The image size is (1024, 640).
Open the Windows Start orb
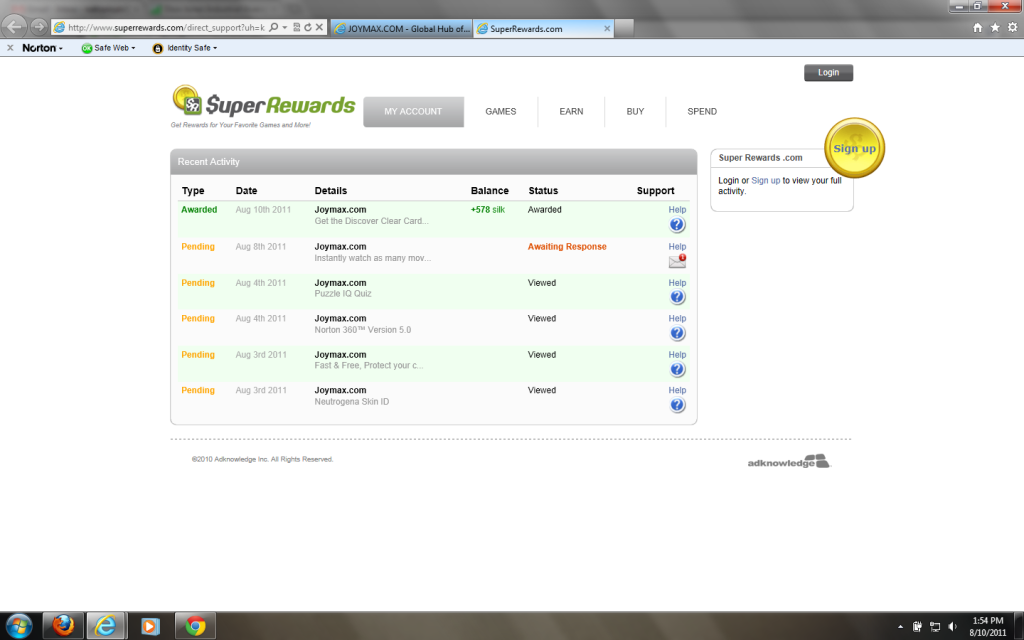tap(18, 626)
